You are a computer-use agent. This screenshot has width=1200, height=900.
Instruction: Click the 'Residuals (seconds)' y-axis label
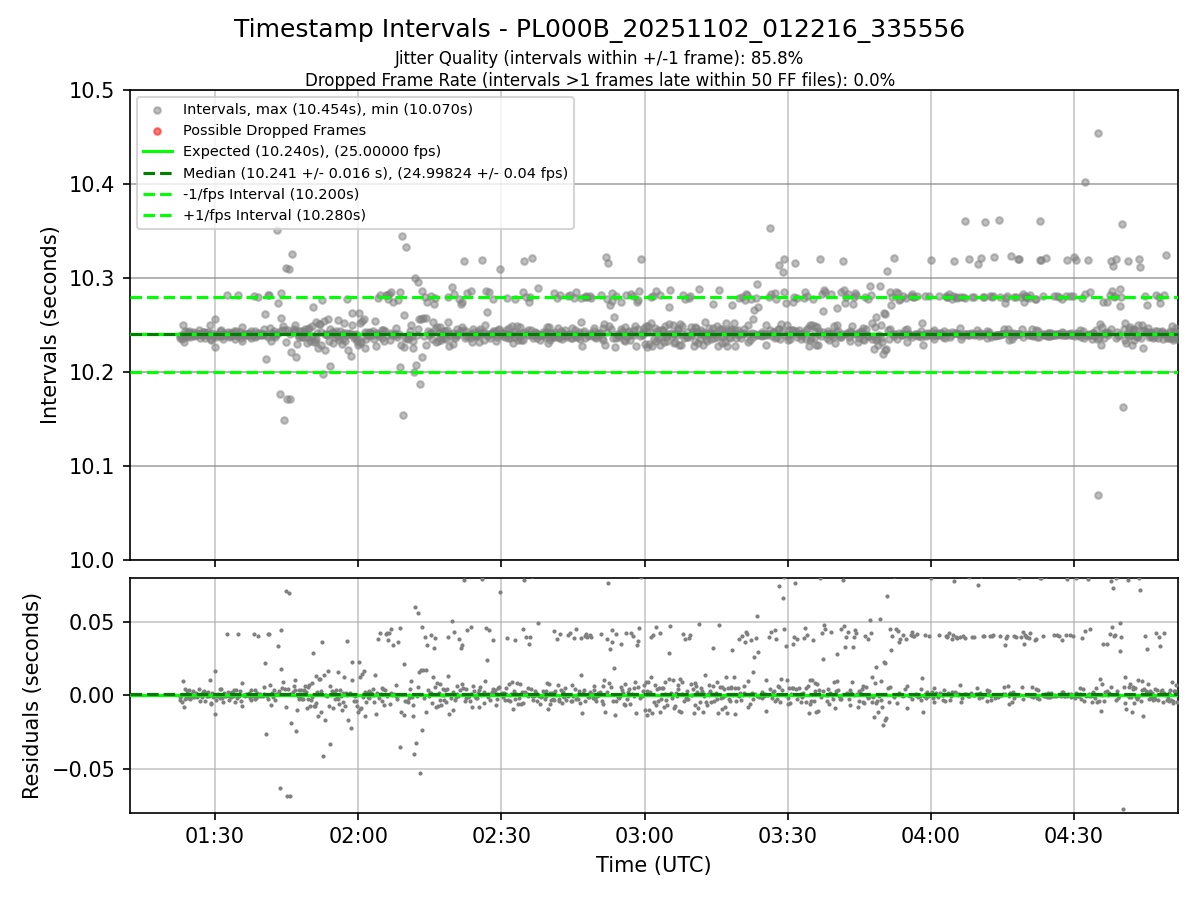point(32,696)
